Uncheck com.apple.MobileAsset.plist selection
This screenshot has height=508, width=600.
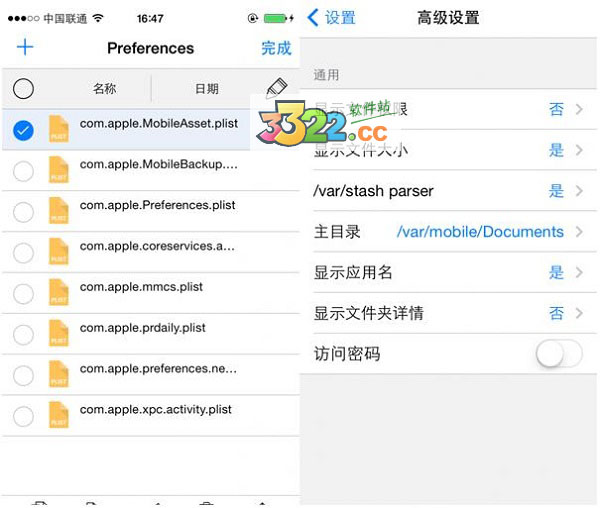coord(23,130)
